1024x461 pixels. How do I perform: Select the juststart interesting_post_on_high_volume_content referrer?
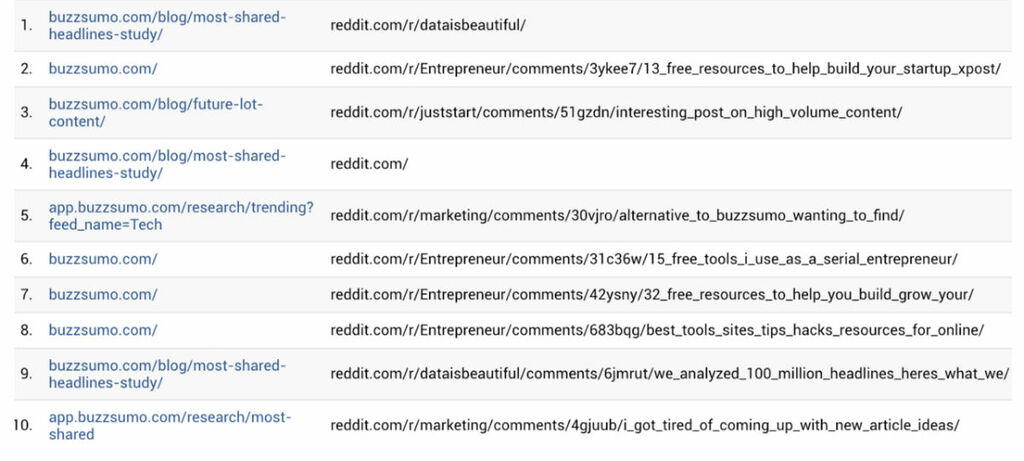coord(616,112)
